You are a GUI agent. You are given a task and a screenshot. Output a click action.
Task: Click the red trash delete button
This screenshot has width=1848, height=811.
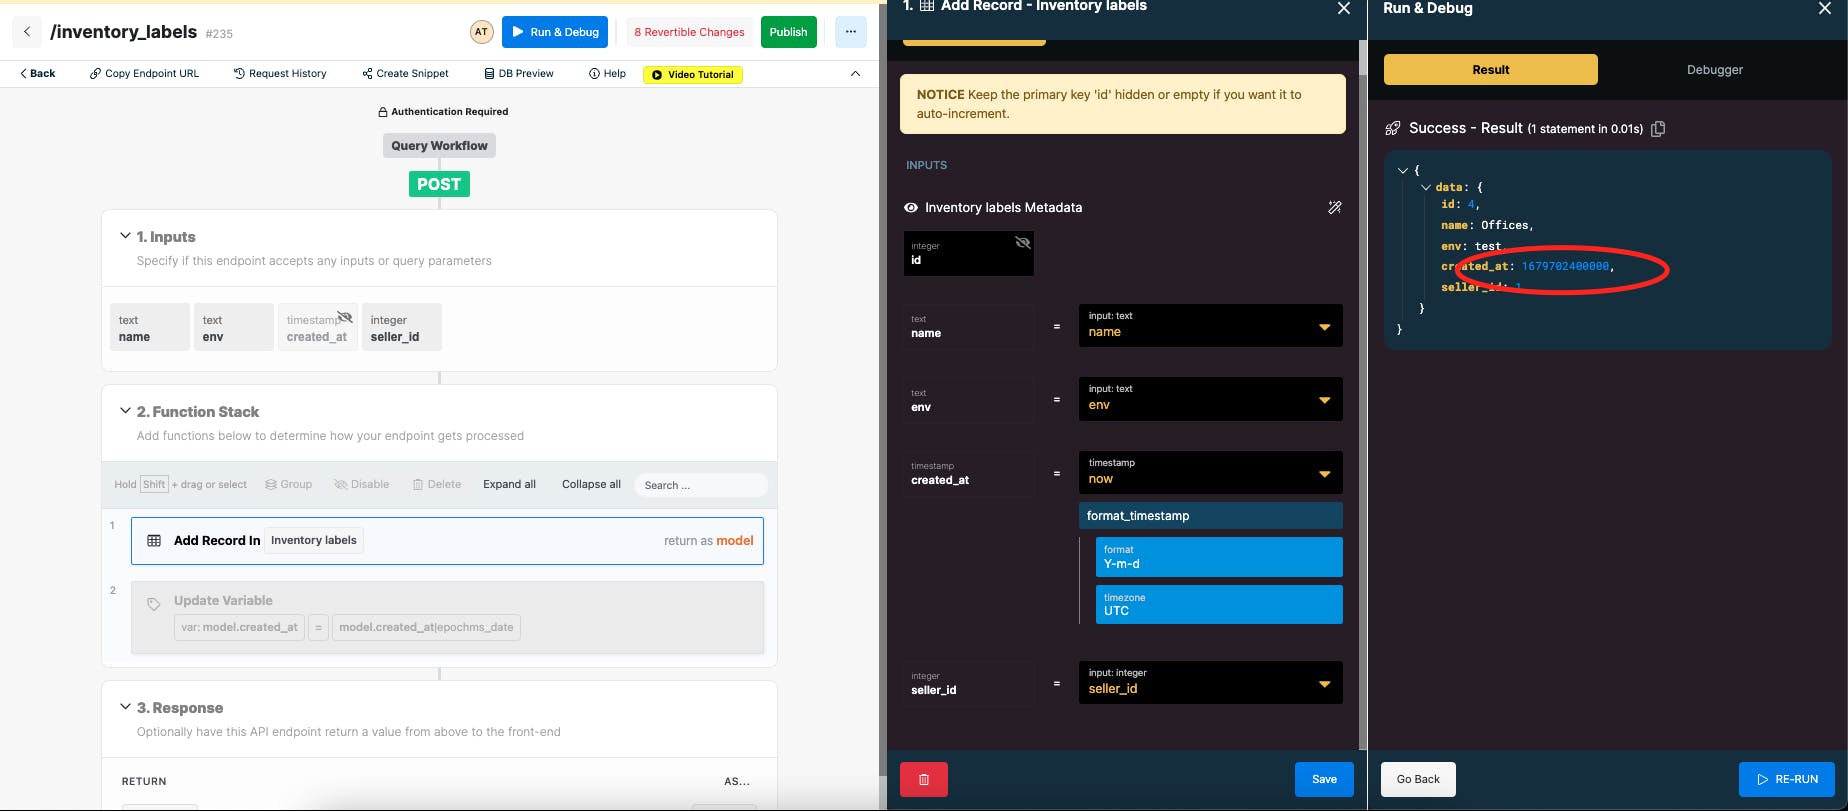924,779
